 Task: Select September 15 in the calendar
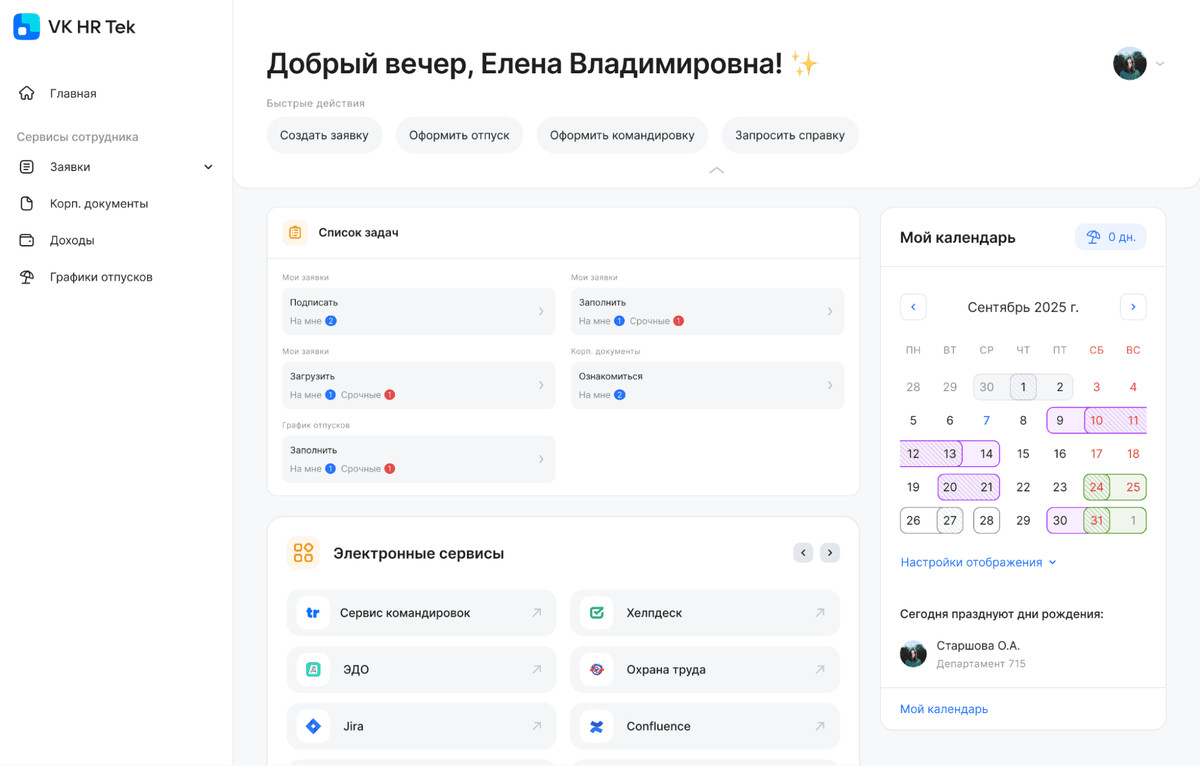coord(1023,454)
